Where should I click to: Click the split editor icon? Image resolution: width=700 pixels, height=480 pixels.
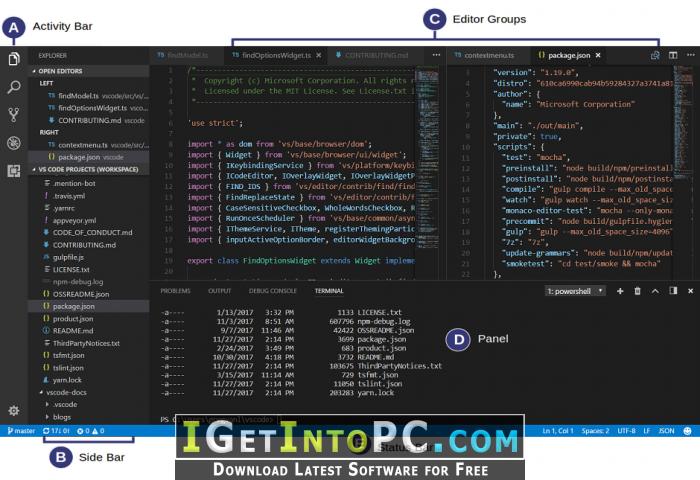pos(673,55)
